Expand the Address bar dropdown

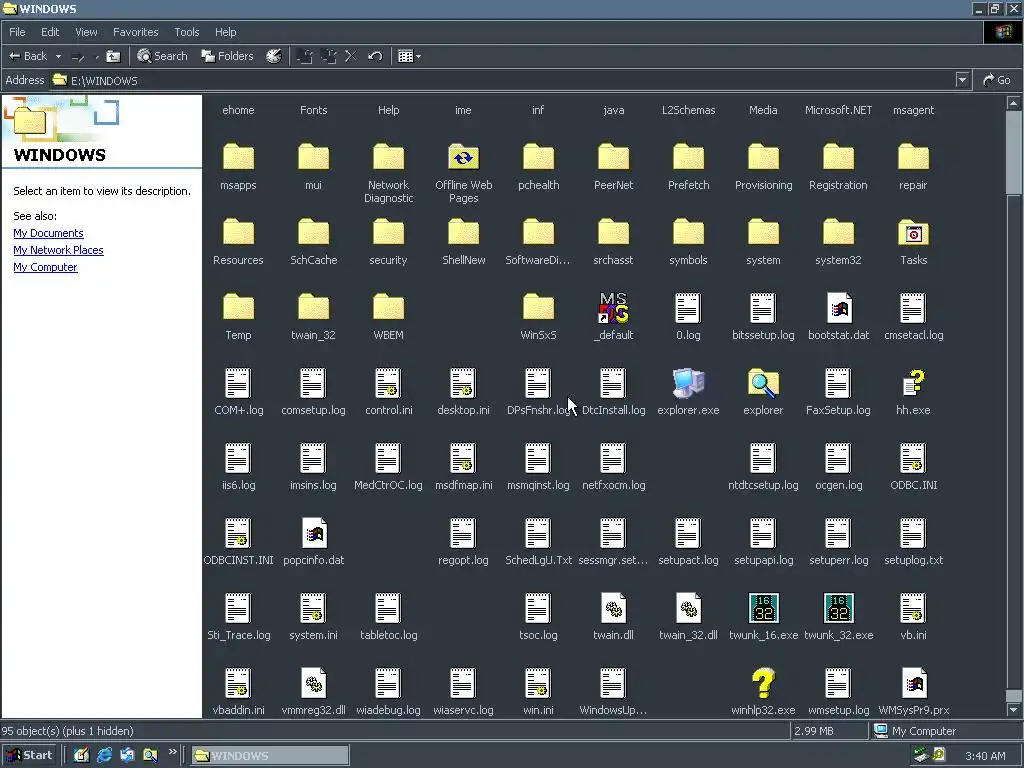(x=962, y=80)
